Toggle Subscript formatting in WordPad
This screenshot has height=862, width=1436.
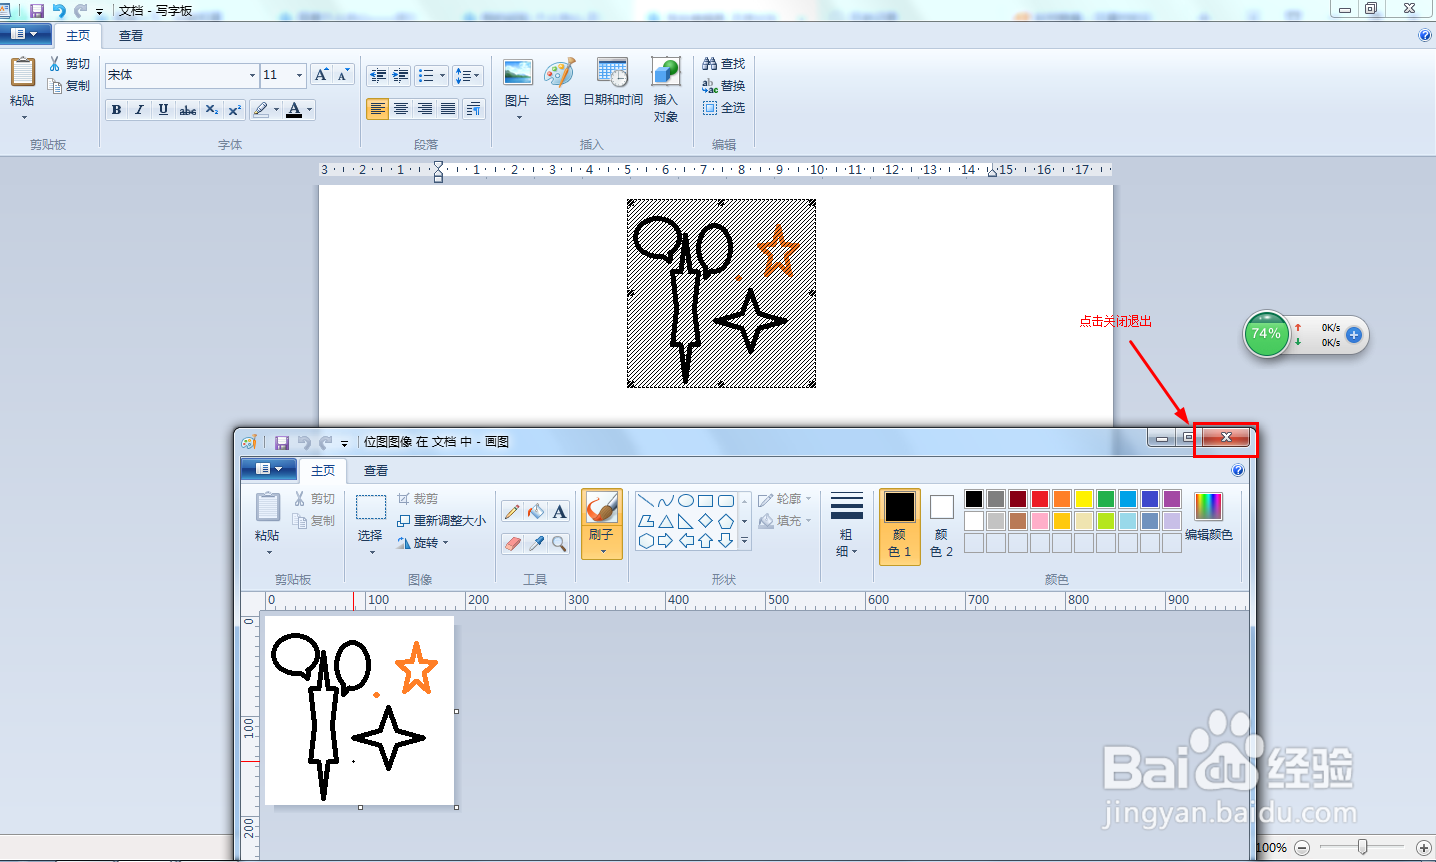(211, 110)
